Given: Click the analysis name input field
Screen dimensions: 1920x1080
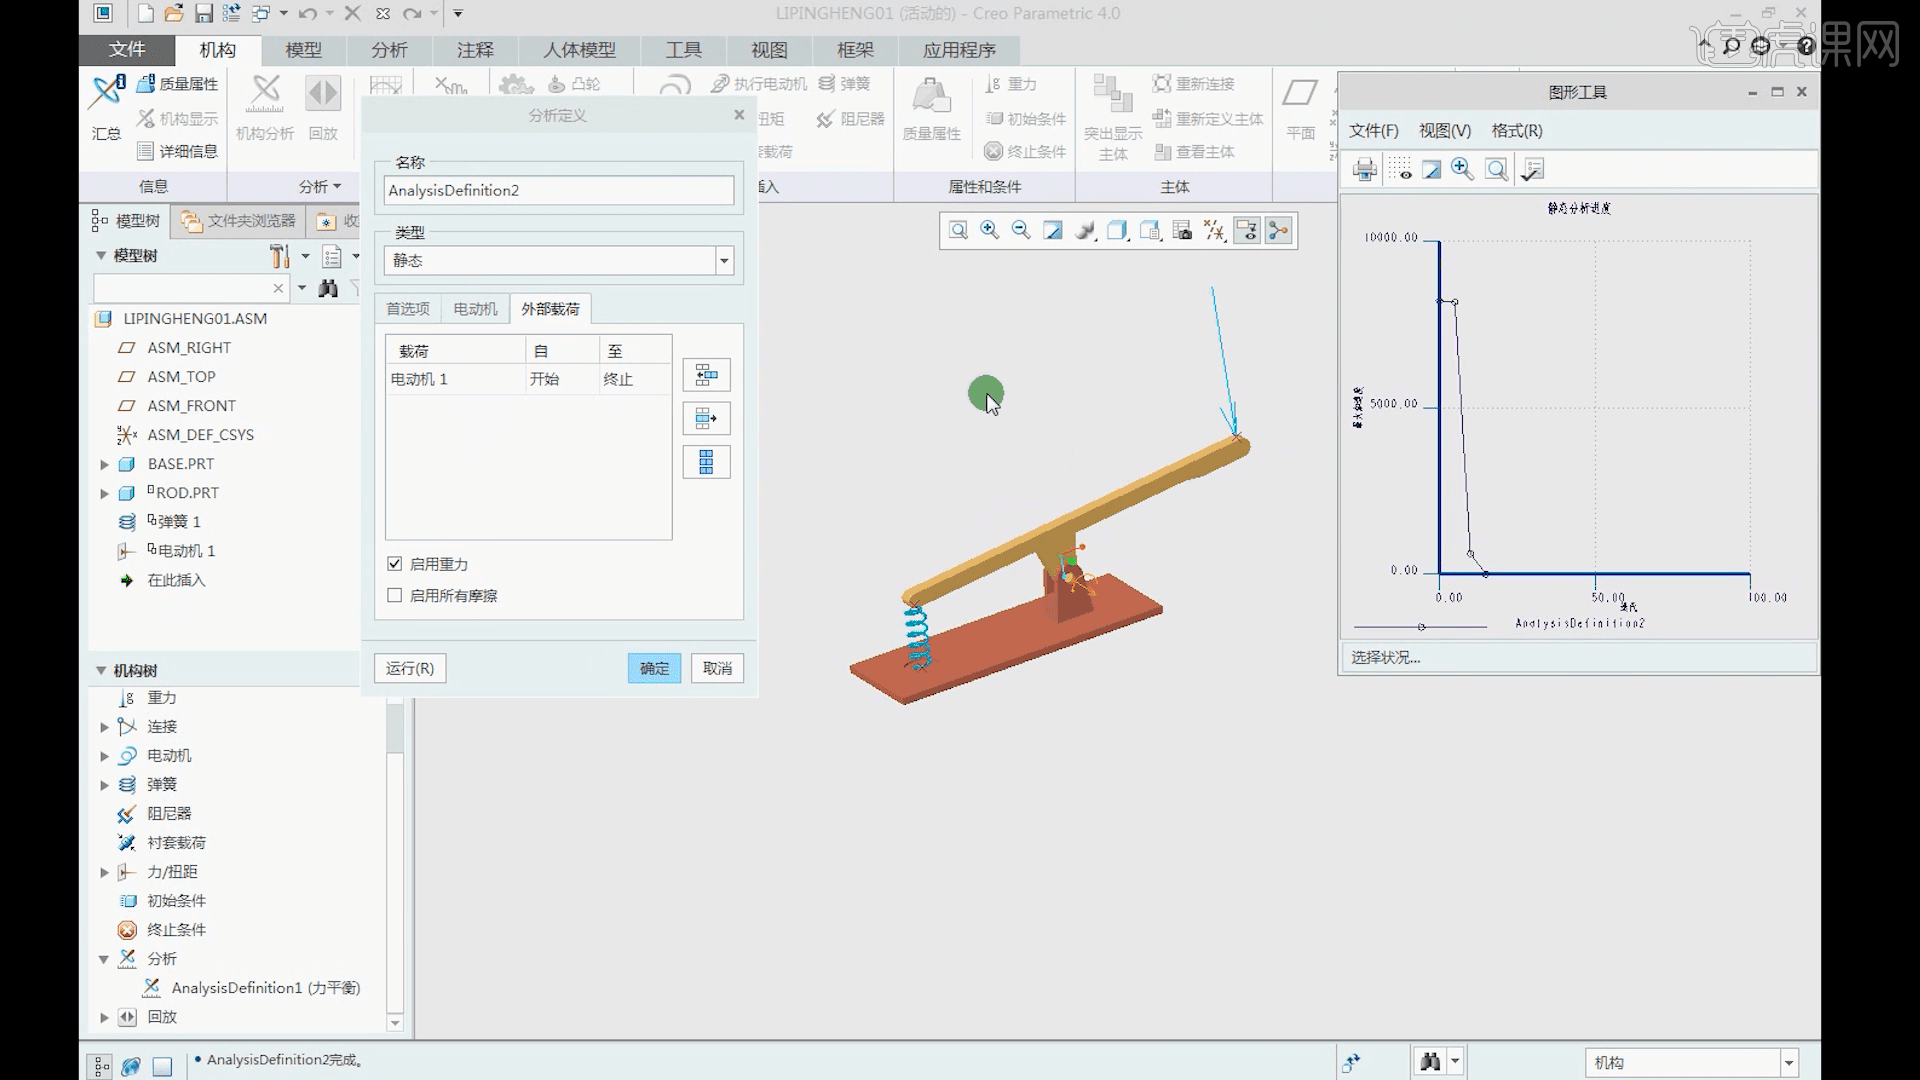Looking at the screenshot, I should point(558,191).
